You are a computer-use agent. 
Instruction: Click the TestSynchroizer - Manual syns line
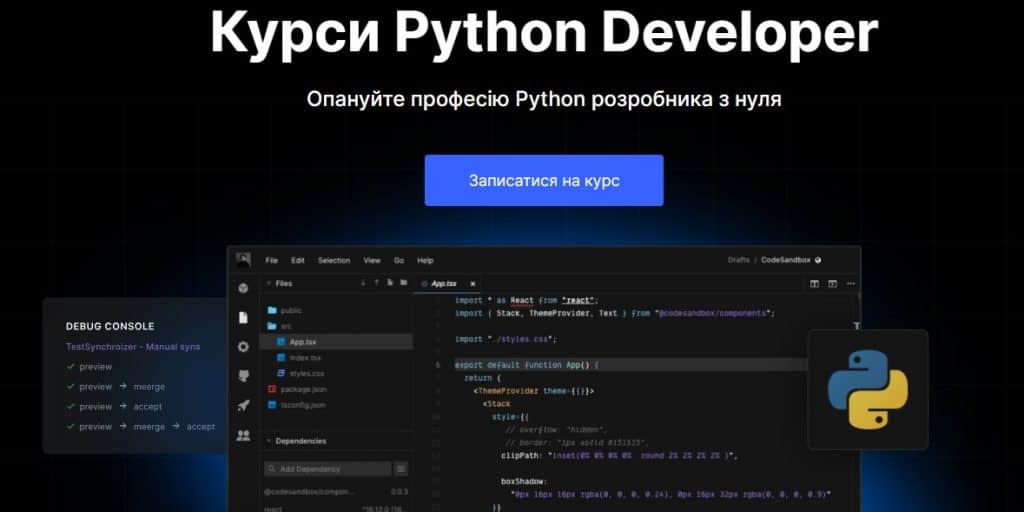[133, 347]
